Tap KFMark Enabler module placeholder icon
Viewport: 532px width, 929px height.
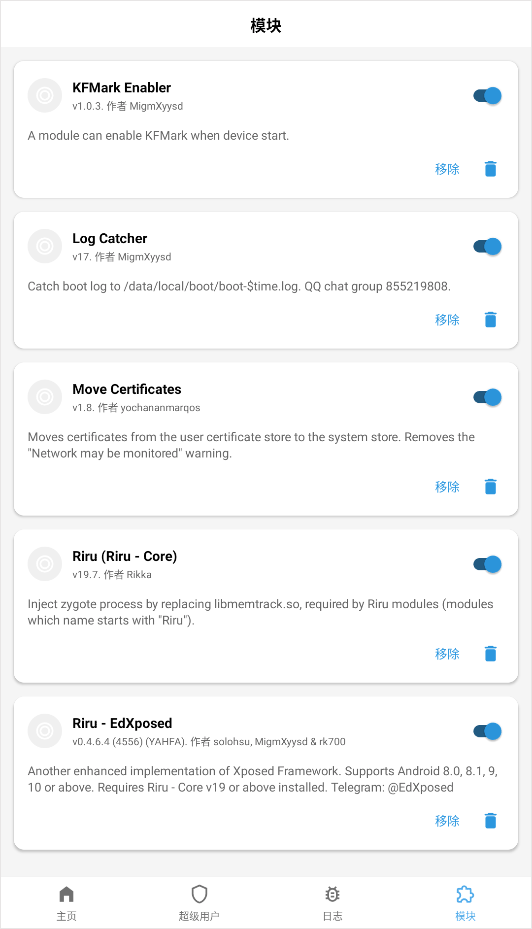(x=45, y=95)
